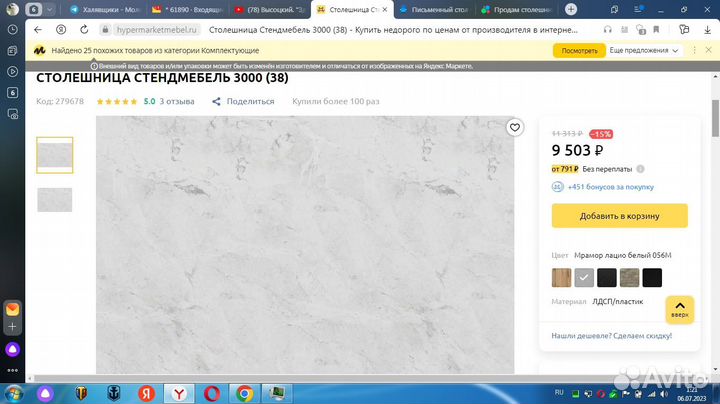
Task: Select the second product thumbnail
Action: click(55, 200)
